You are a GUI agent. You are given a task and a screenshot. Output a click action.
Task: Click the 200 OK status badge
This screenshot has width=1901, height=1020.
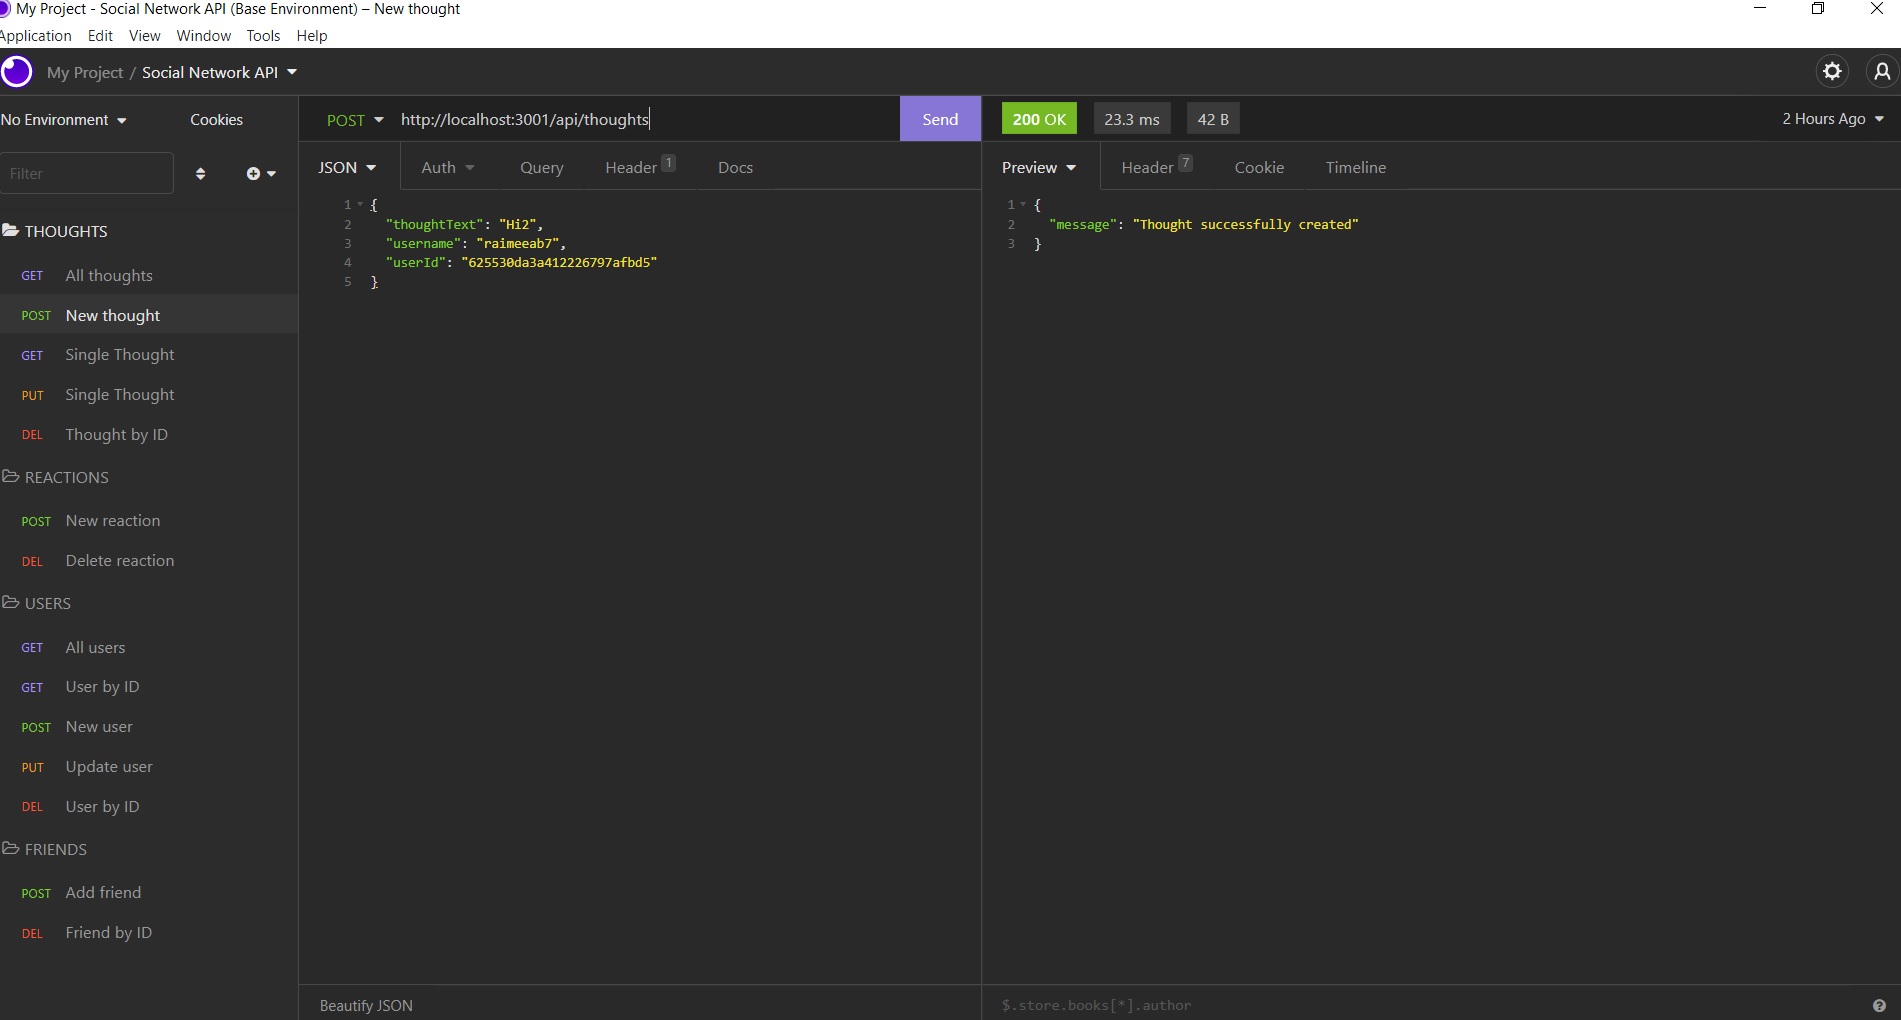pyautogui.click(x=1039, y=119)
